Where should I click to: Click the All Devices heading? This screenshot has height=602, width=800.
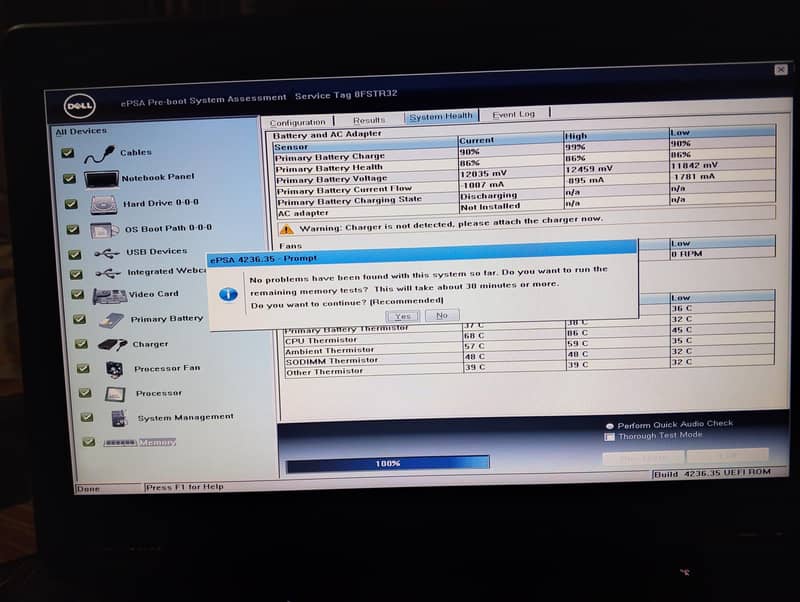[81, 132]
